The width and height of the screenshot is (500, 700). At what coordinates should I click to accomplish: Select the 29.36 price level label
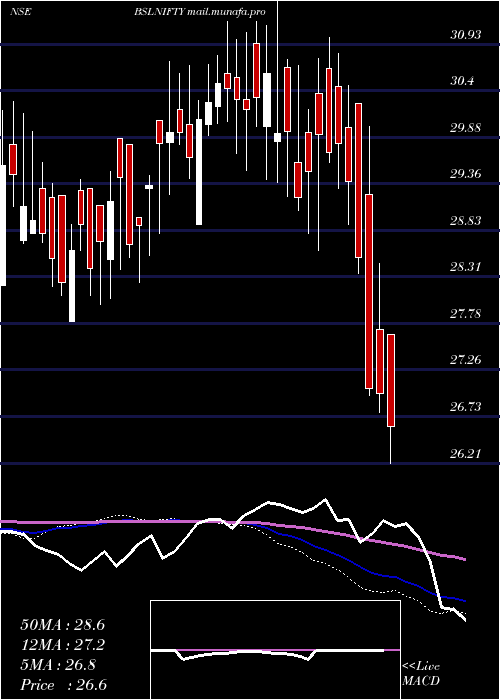[466, 174]
